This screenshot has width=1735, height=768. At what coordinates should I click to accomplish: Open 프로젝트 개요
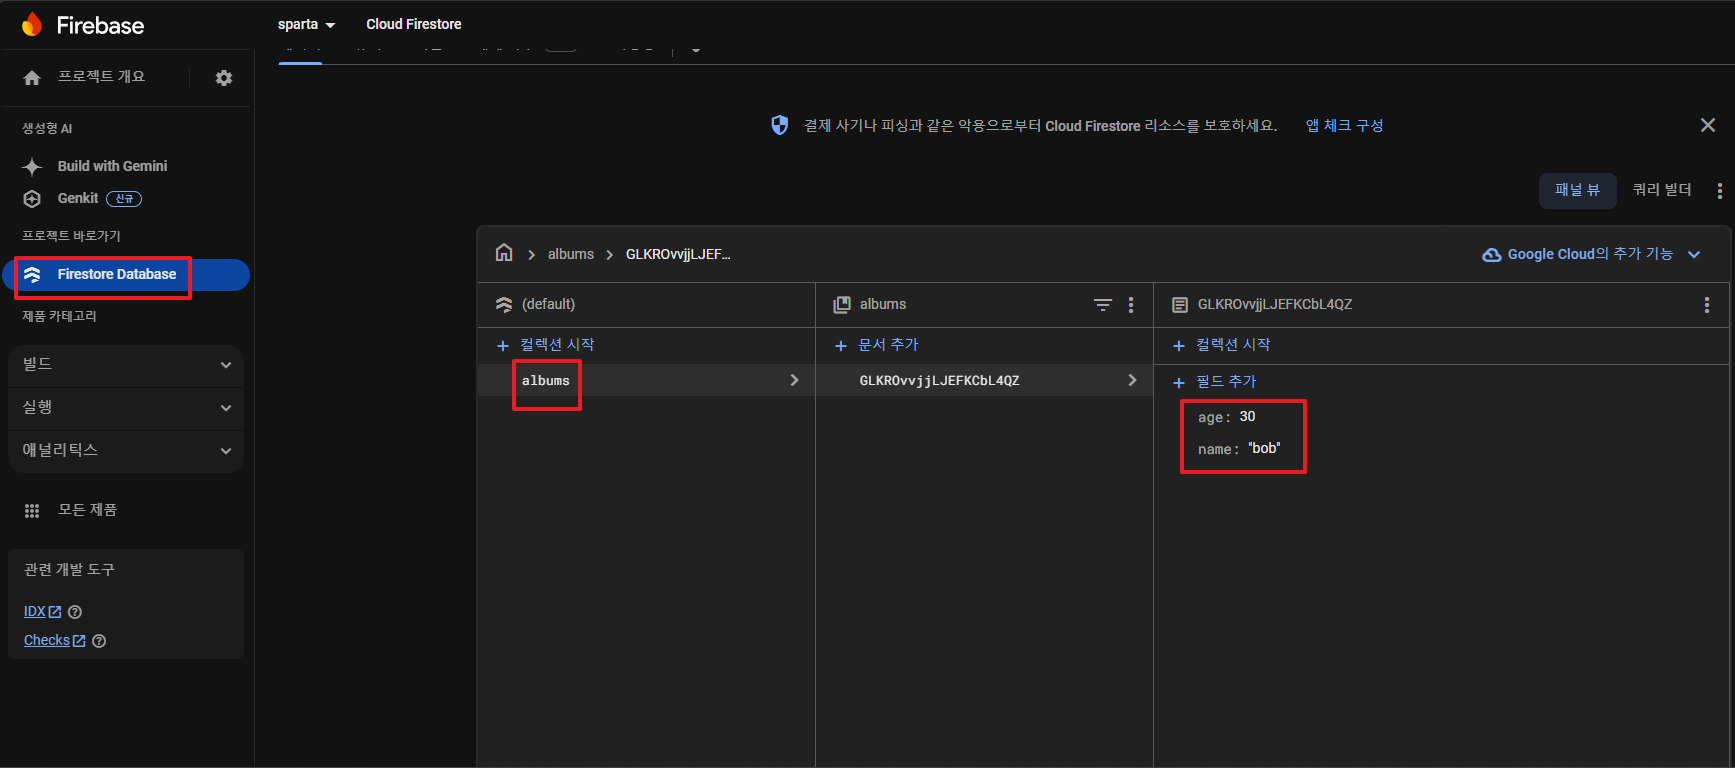(101, 77)
